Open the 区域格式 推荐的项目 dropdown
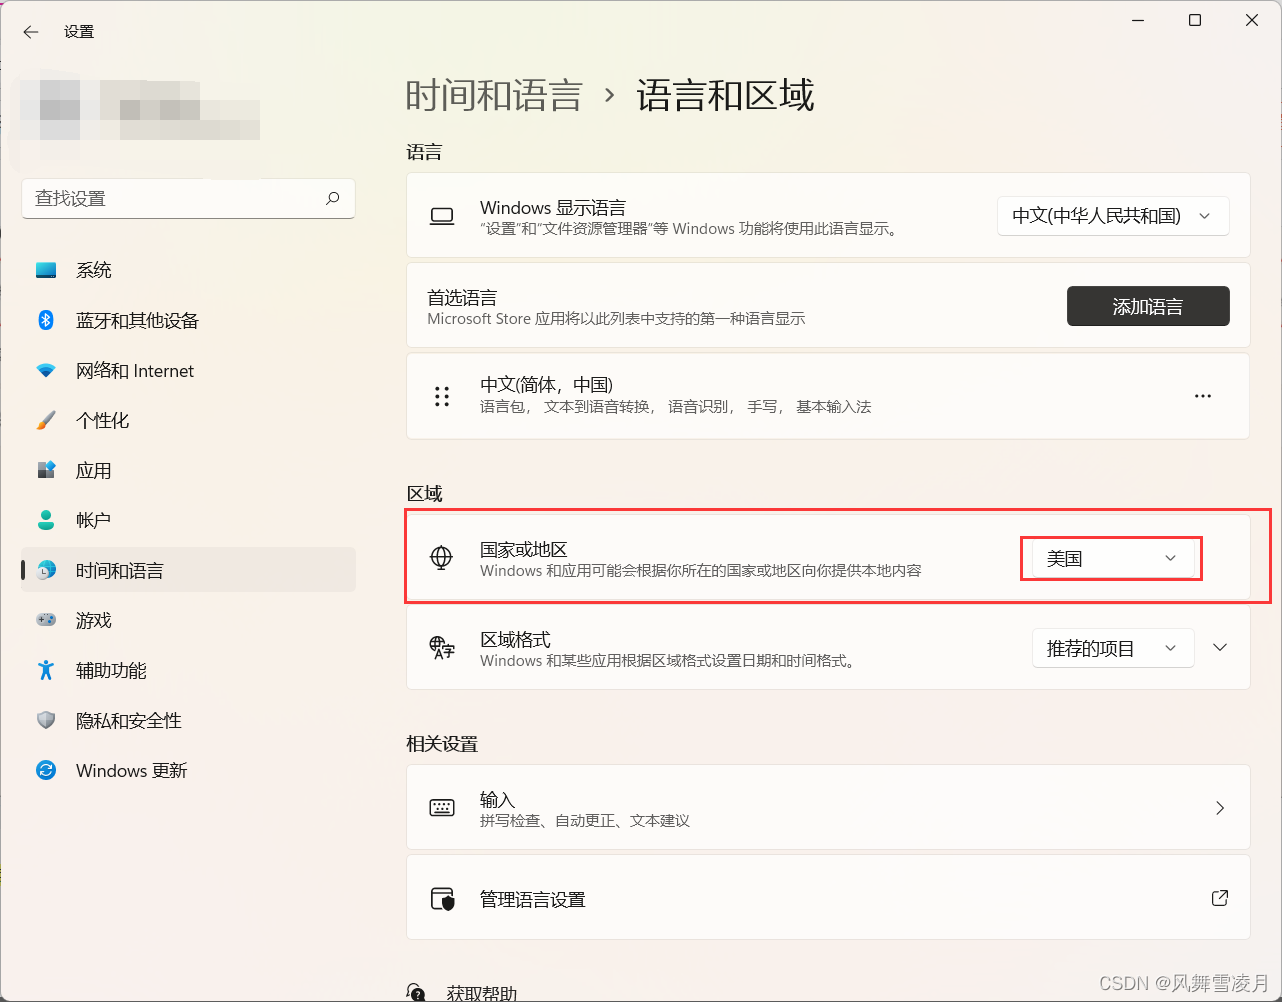Image resolution: width=1282 pixels, height=1002 pixels. click(x=1113, y=648)
